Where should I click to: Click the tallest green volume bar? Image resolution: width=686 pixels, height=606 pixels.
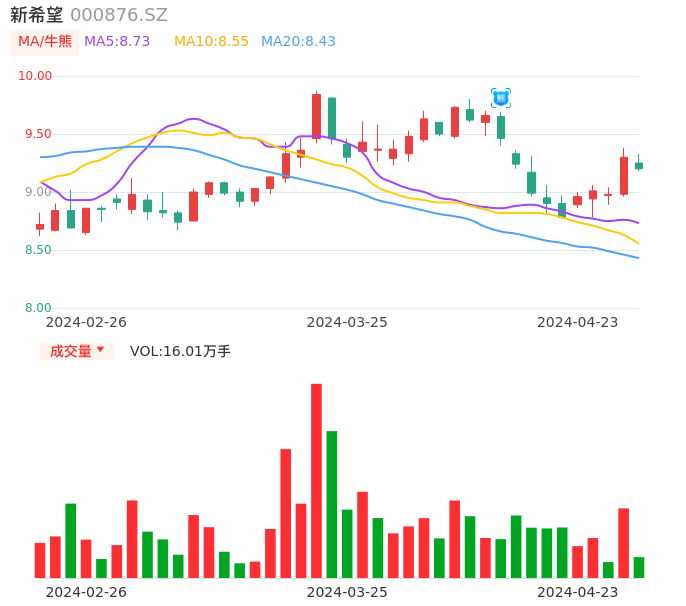pyautogui.click(x=332, y=504)
